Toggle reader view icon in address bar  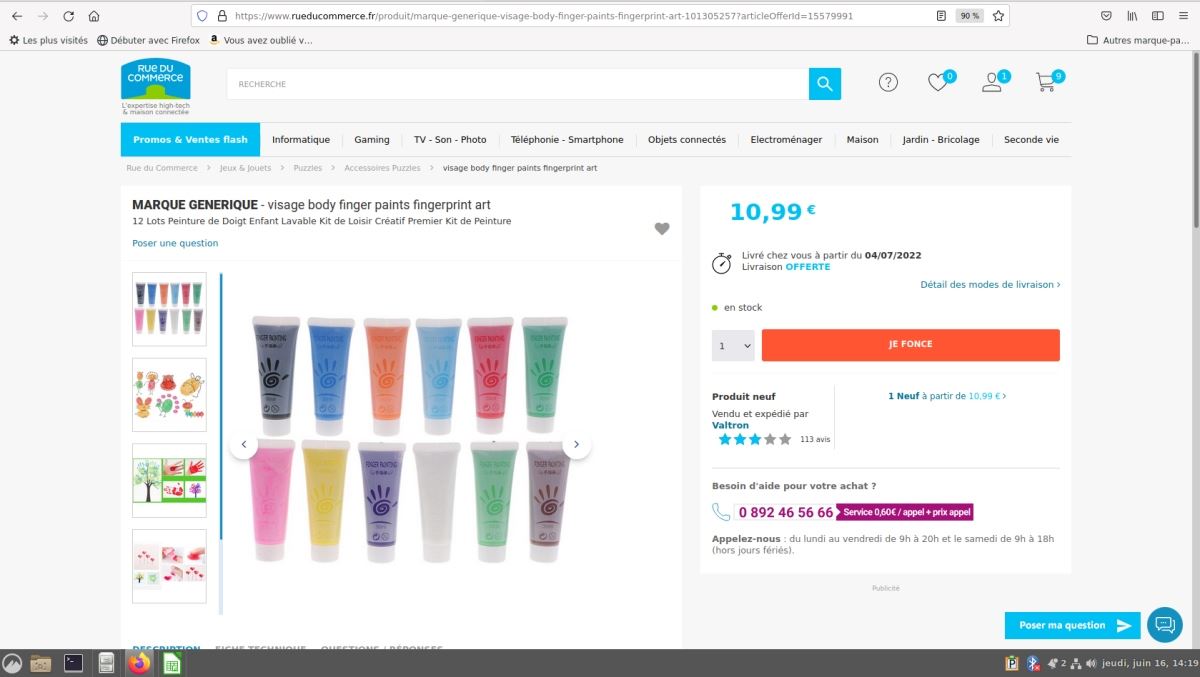coord(941,16)
